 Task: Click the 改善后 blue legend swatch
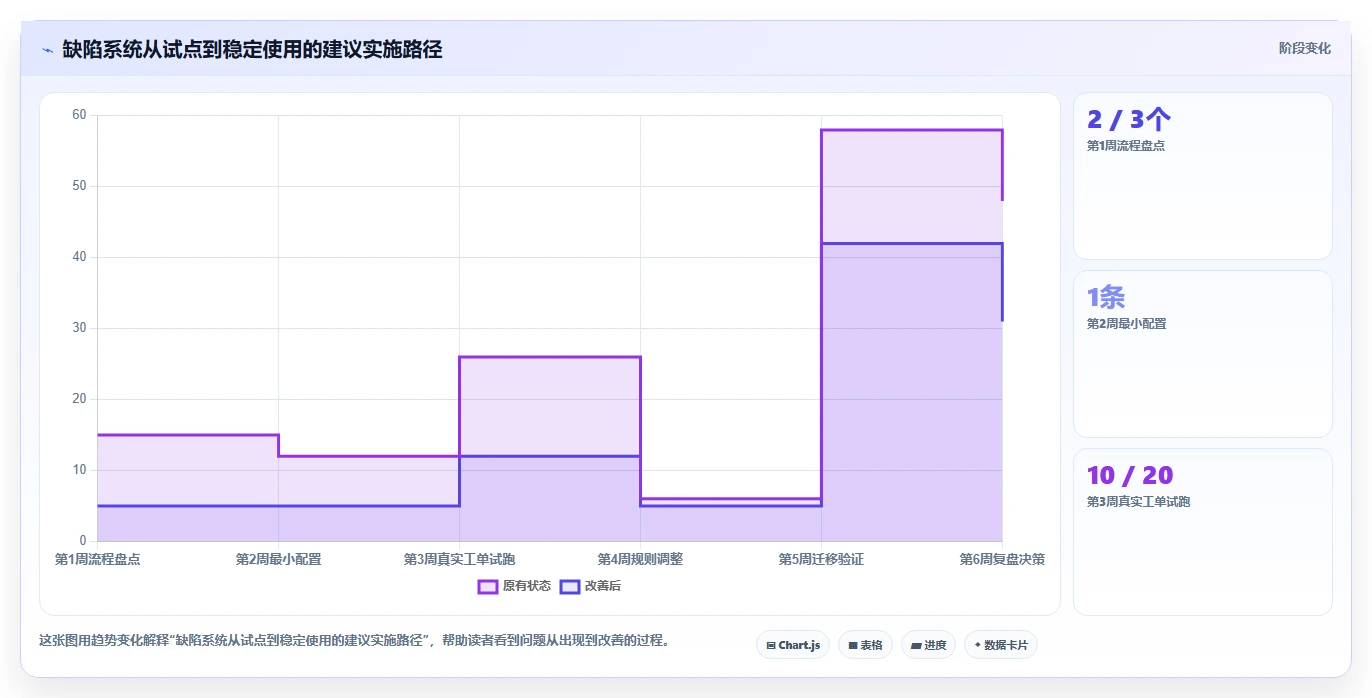[570, 586]
